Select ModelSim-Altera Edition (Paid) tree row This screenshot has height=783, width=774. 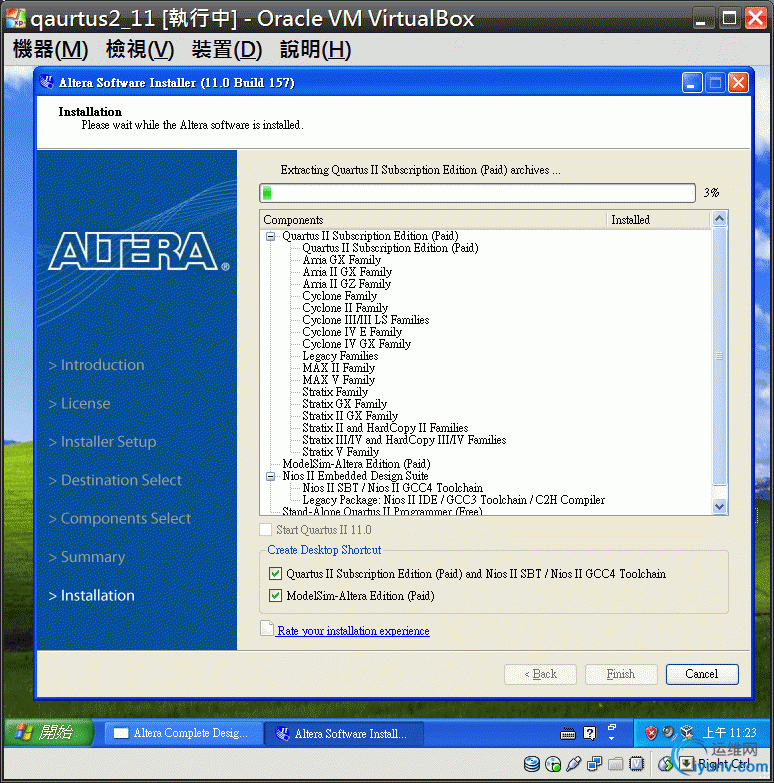pos(356,463)
